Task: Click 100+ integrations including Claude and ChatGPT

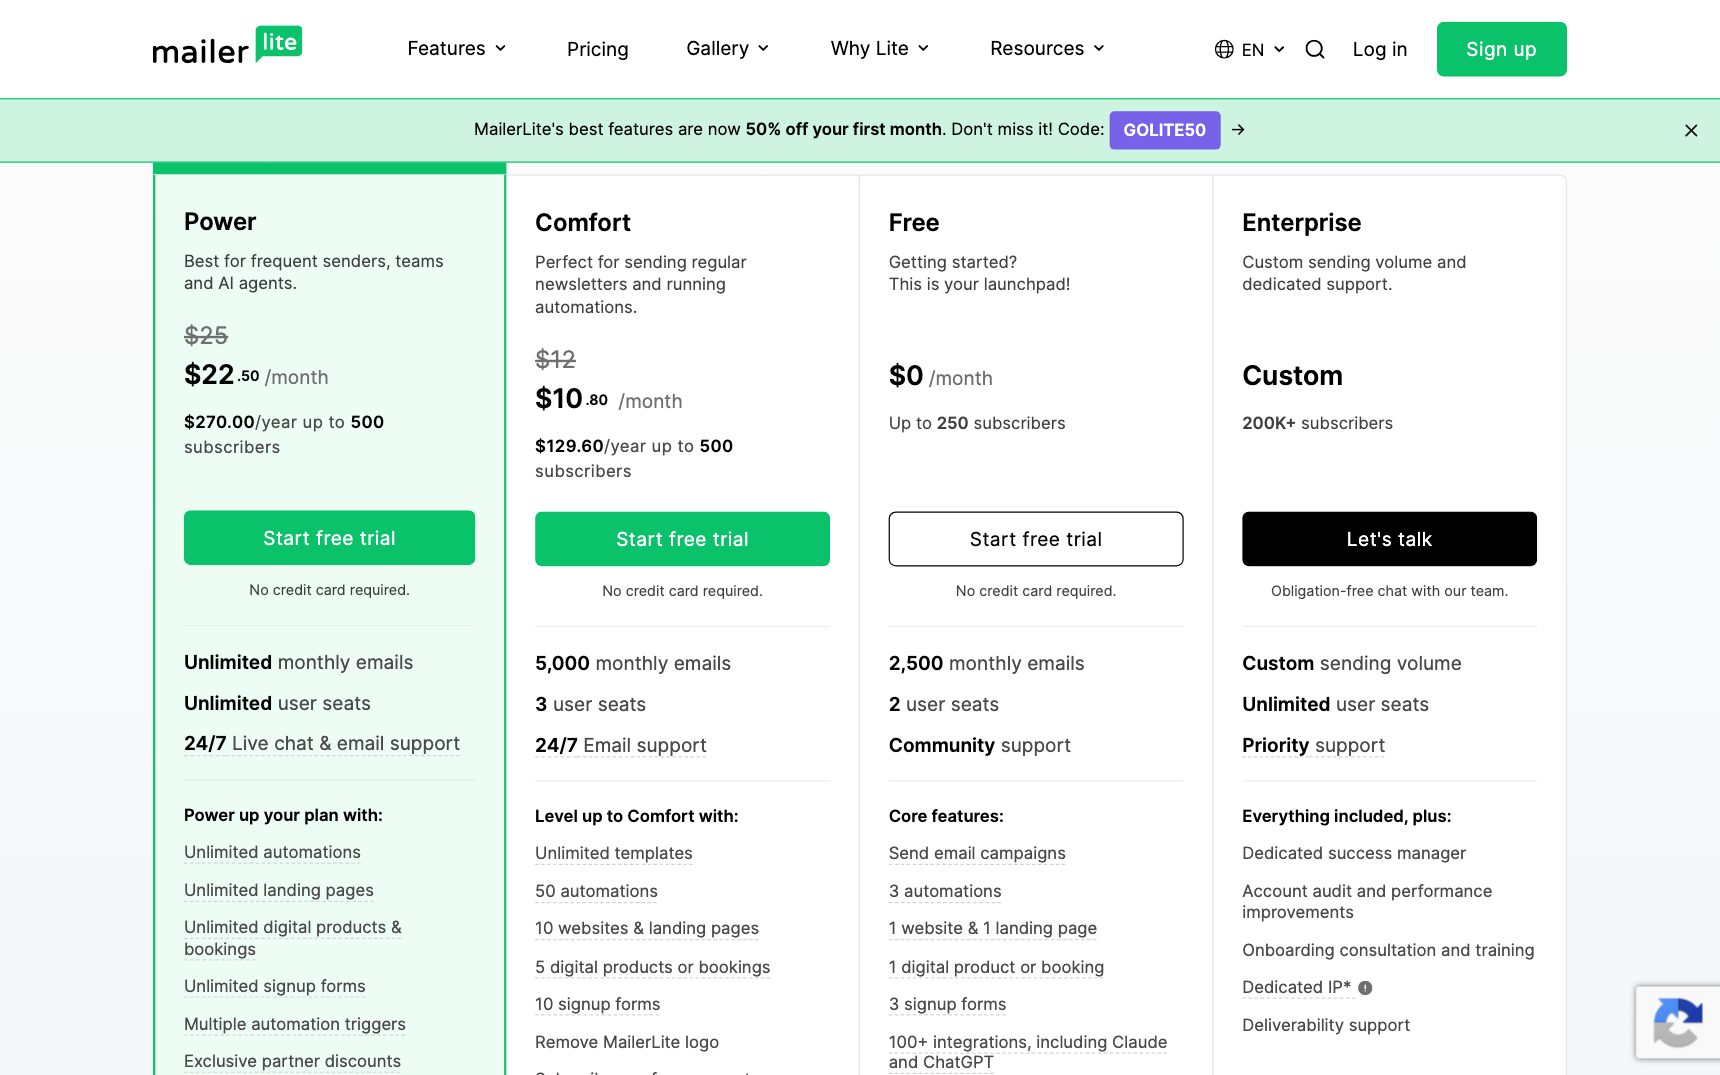Action: [x=1028, y=1052]
